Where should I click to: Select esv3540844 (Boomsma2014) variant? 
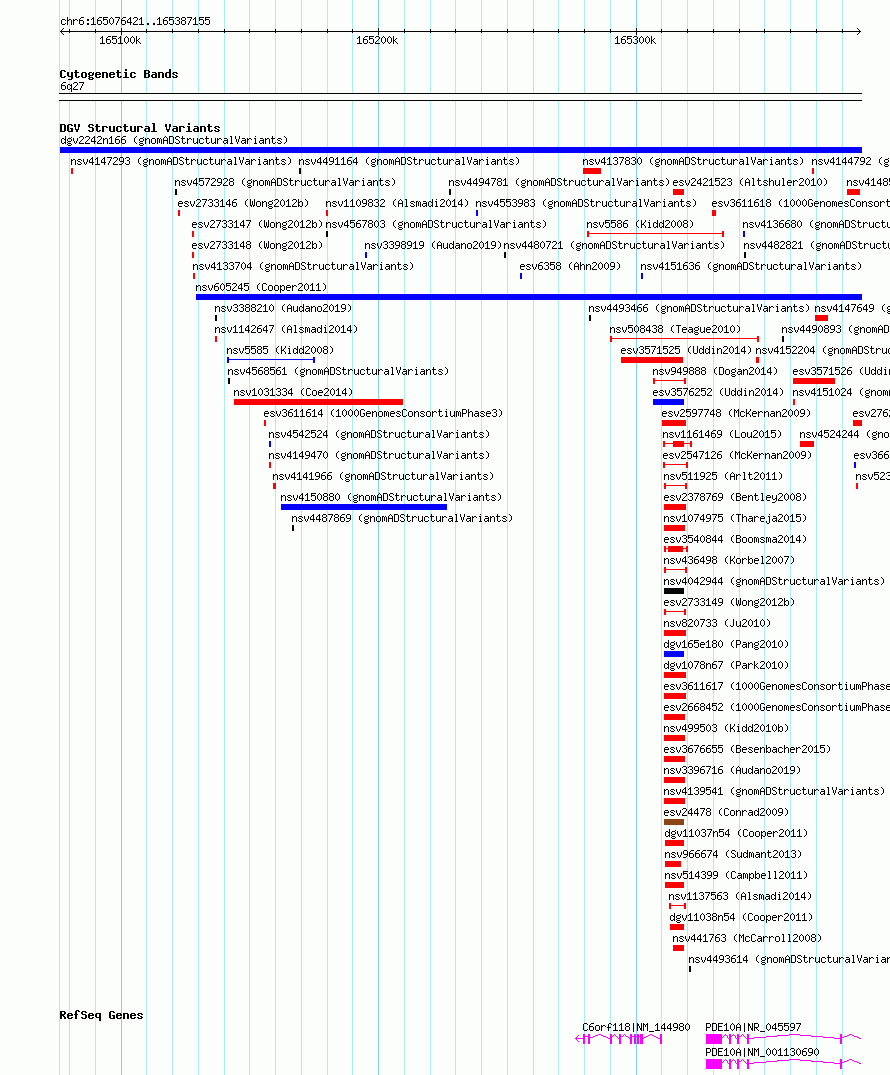[735, 540]
